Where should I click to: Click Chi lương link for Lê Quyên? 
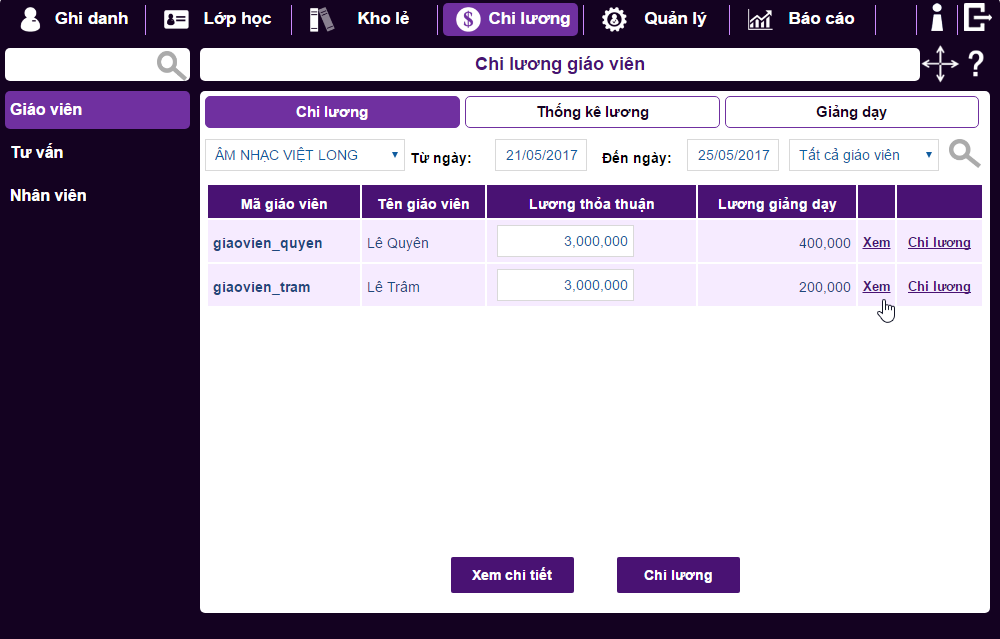(x=939, y=243)
